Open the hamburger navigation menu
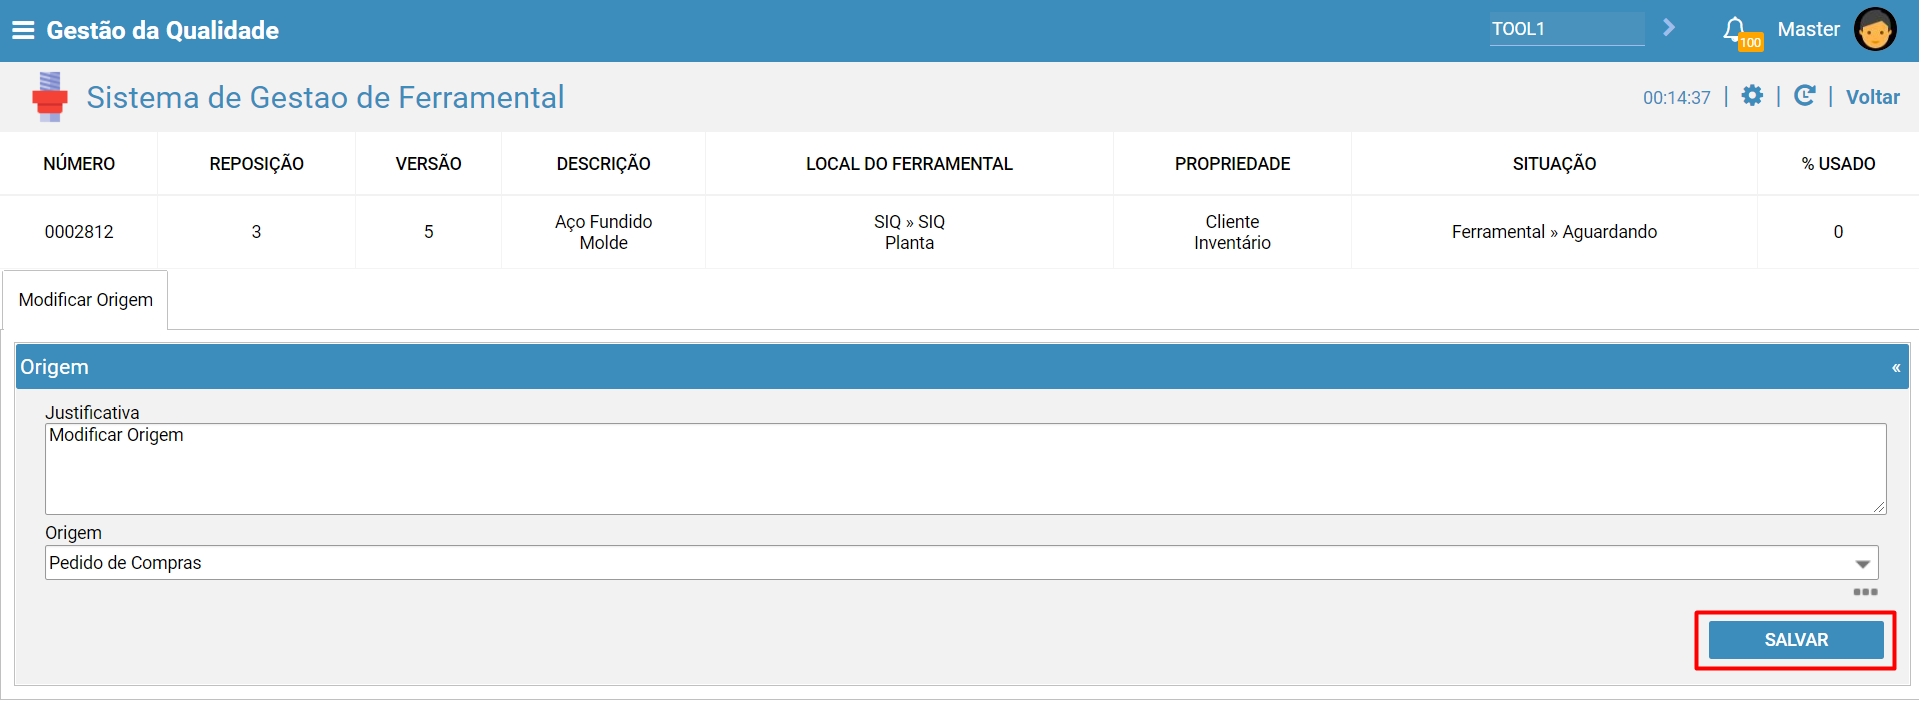This screenshot has width=1919, height=702. coord(23,30)
